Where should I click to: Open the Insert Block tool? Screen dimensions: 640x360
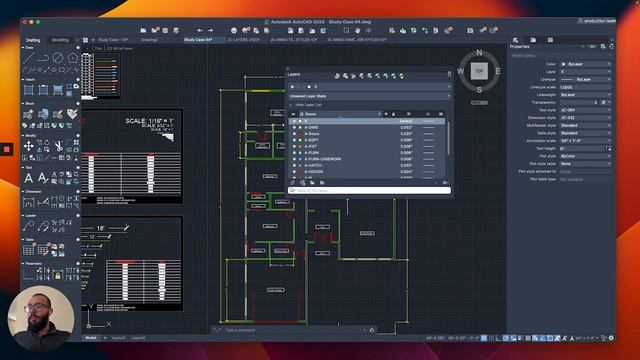pyautogui.click(x=28, y=114)
